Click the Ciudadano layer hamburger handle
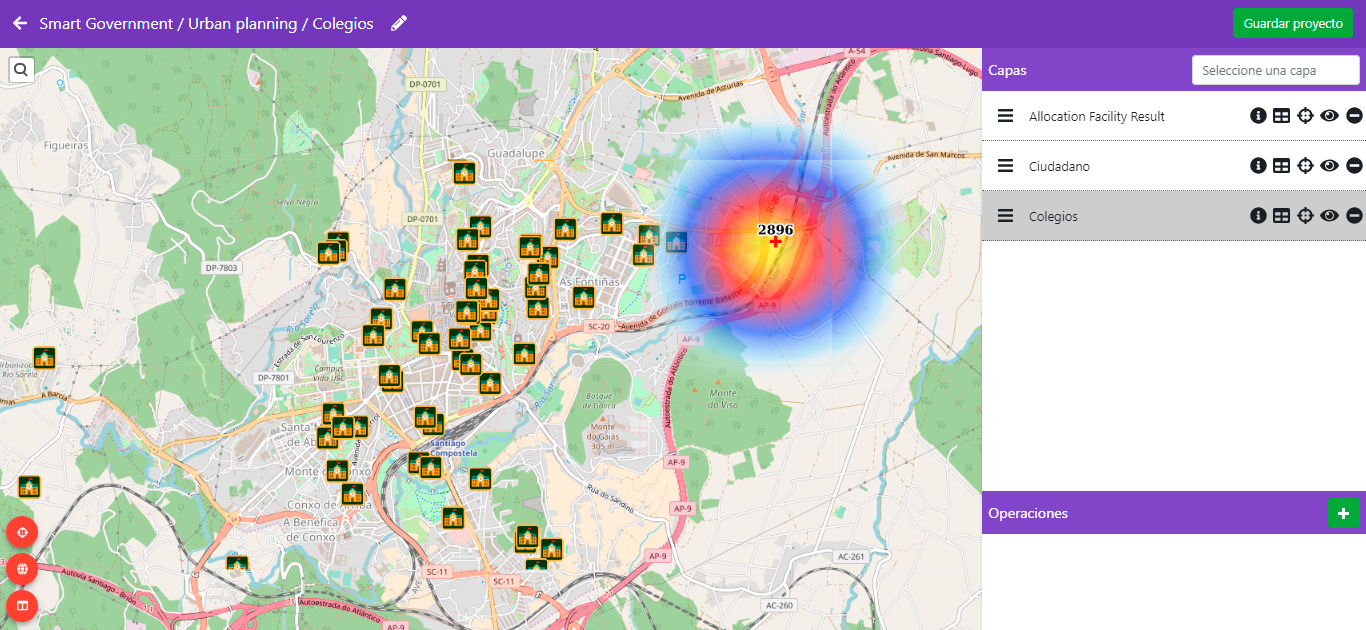 tap(1006, 166)
